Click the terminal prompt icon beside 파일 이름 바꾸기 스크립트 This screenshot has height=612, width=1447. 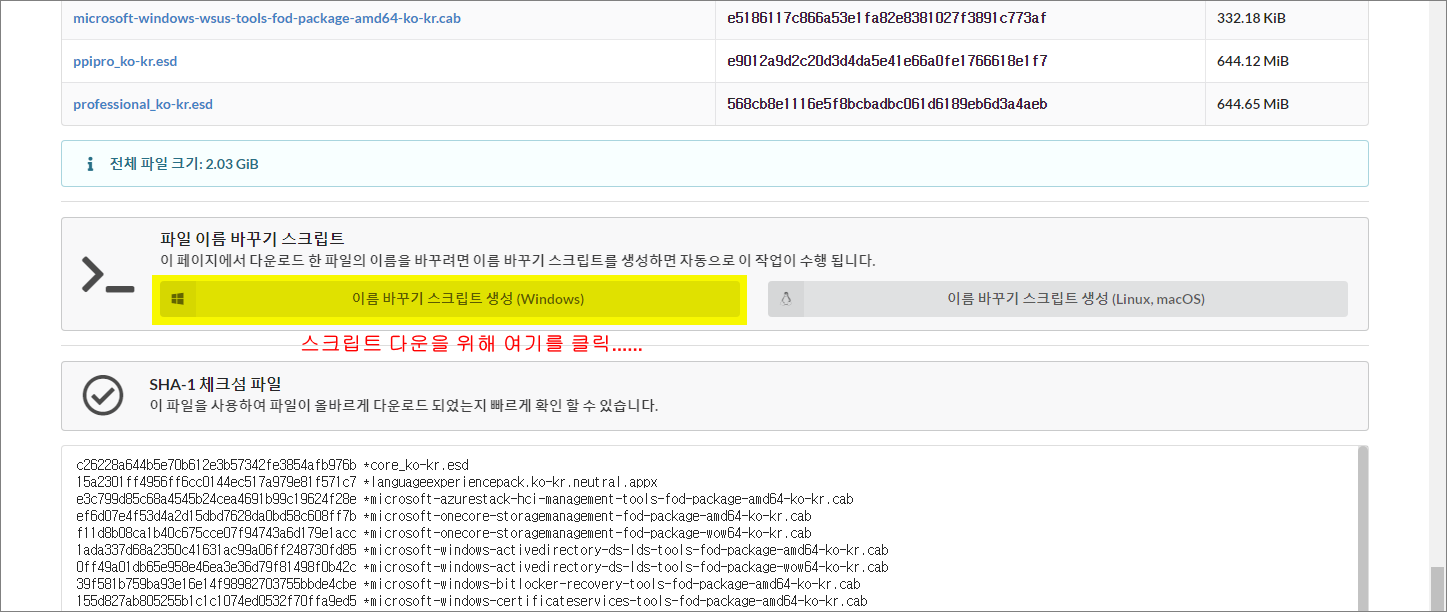click(x=108, y=275)
